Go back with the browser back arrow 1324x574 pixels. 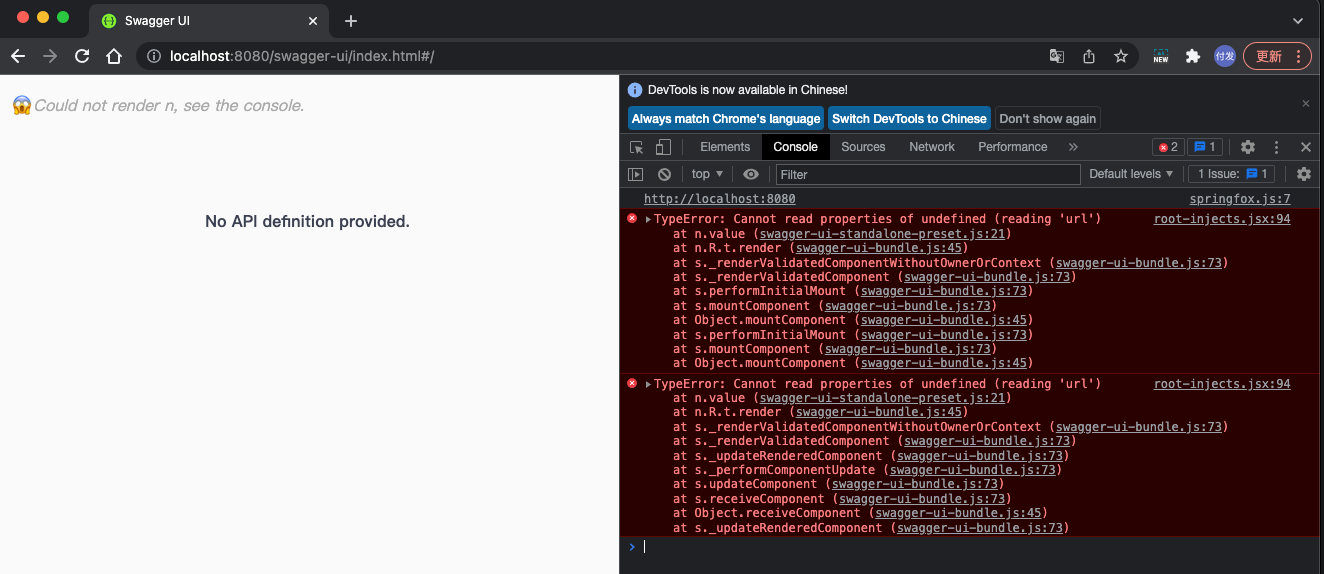tap(18, 56)
